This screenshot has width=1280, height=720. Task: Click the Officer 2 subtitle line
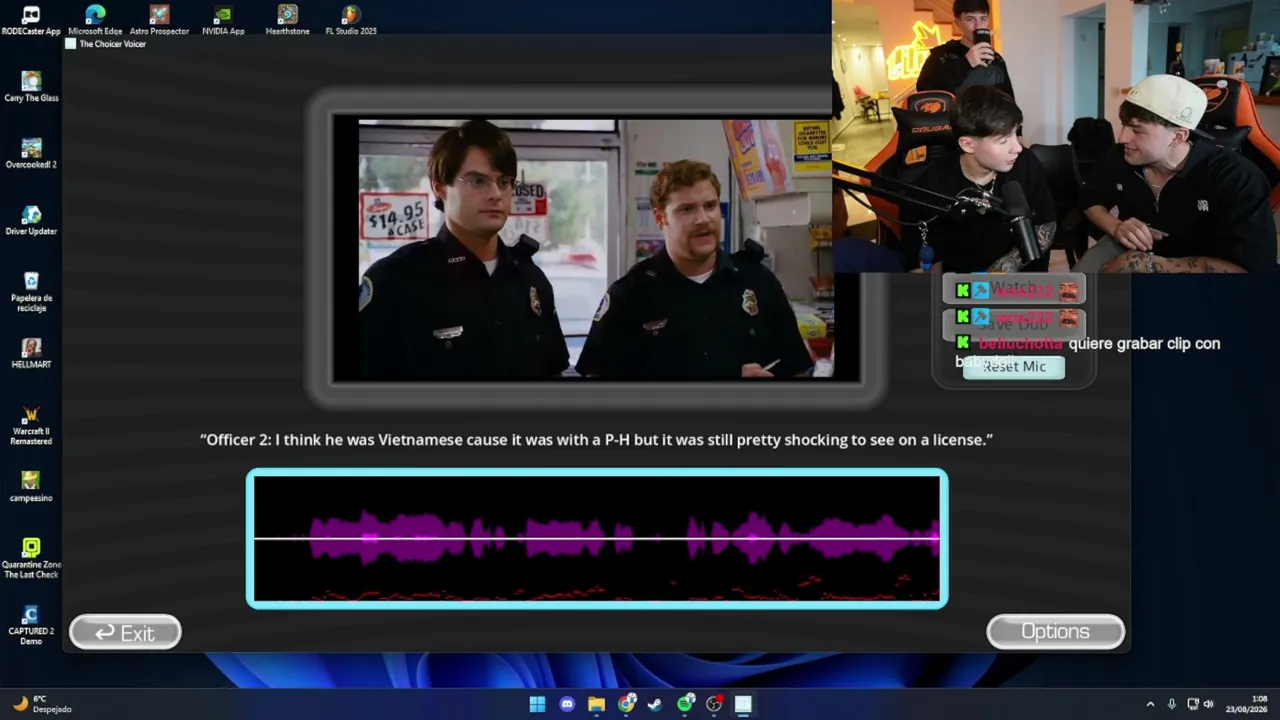click(596, 439)
